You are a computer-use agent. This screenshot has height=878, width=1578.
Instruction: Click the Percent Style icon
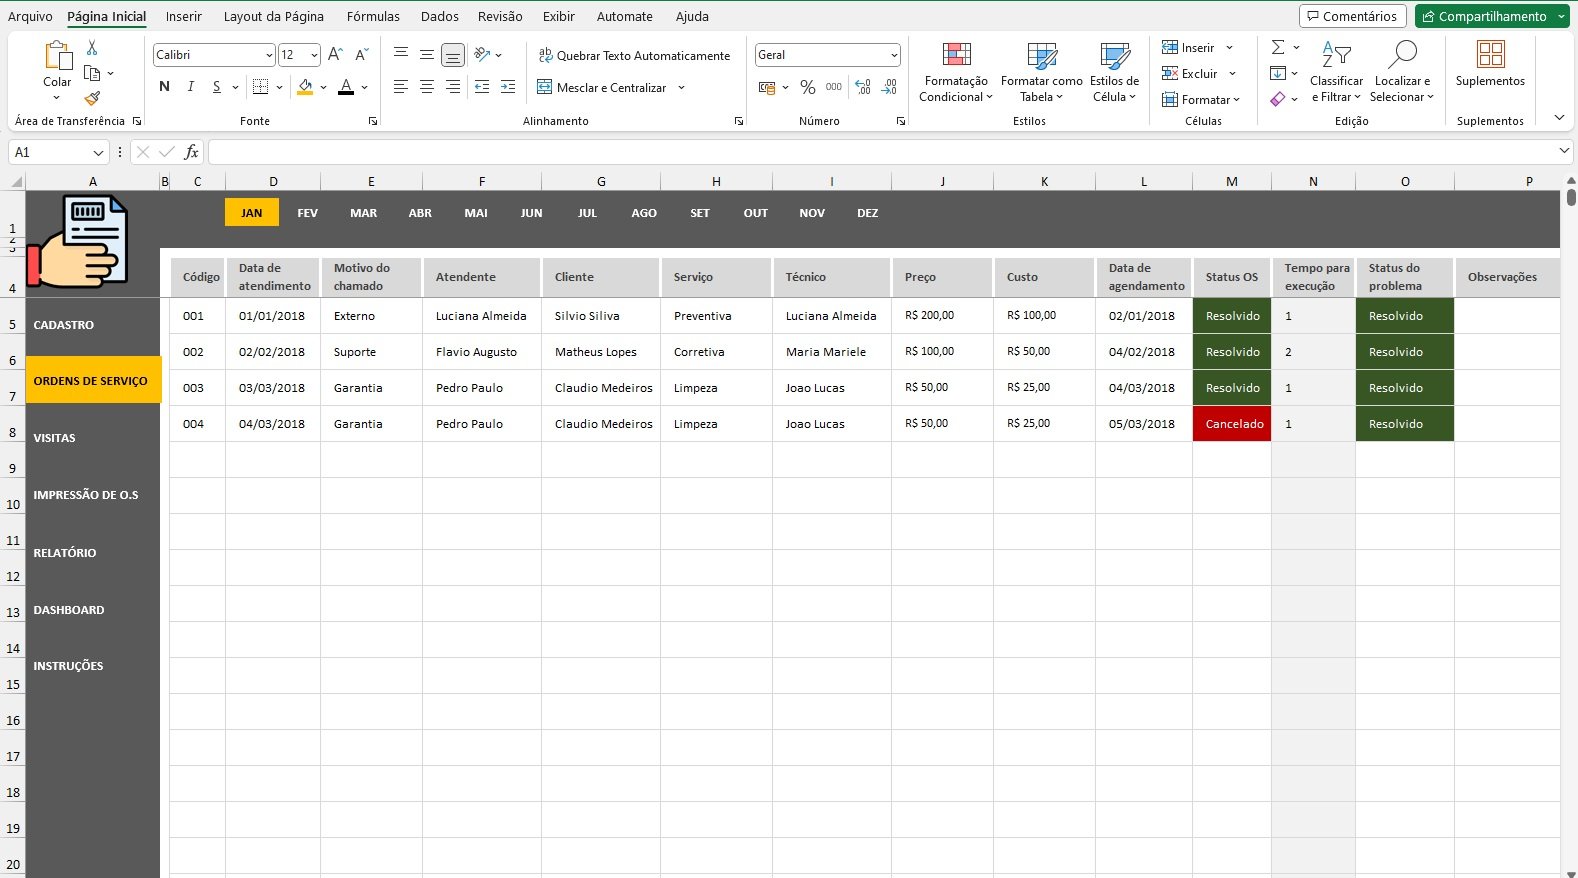point(807,88)
